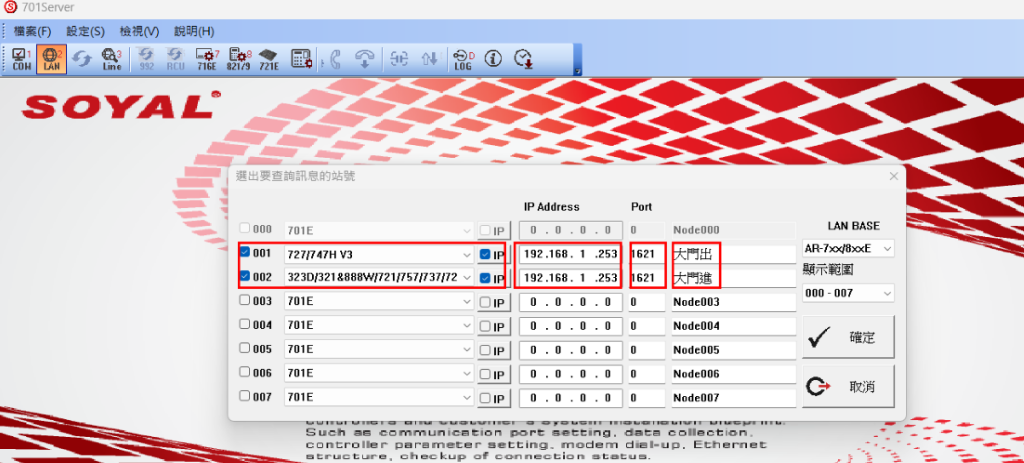Open the LOG toolbar icon

coord(463,59)
